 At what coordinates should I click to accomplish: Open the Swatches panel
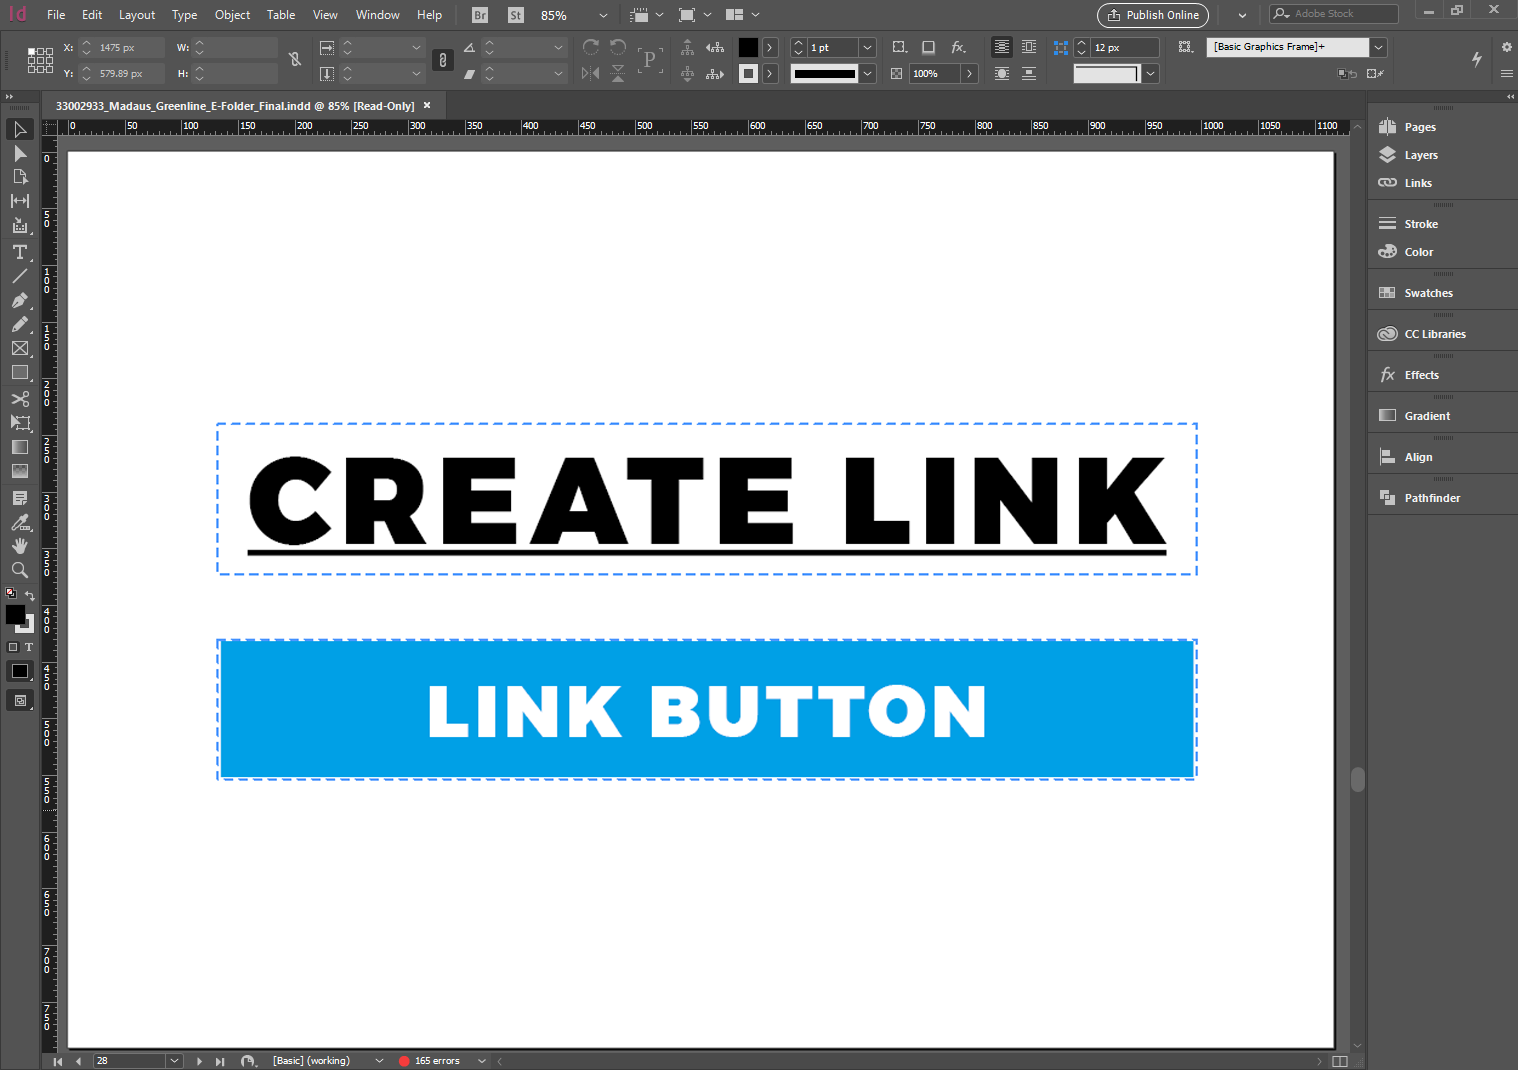coord(1428,293)
